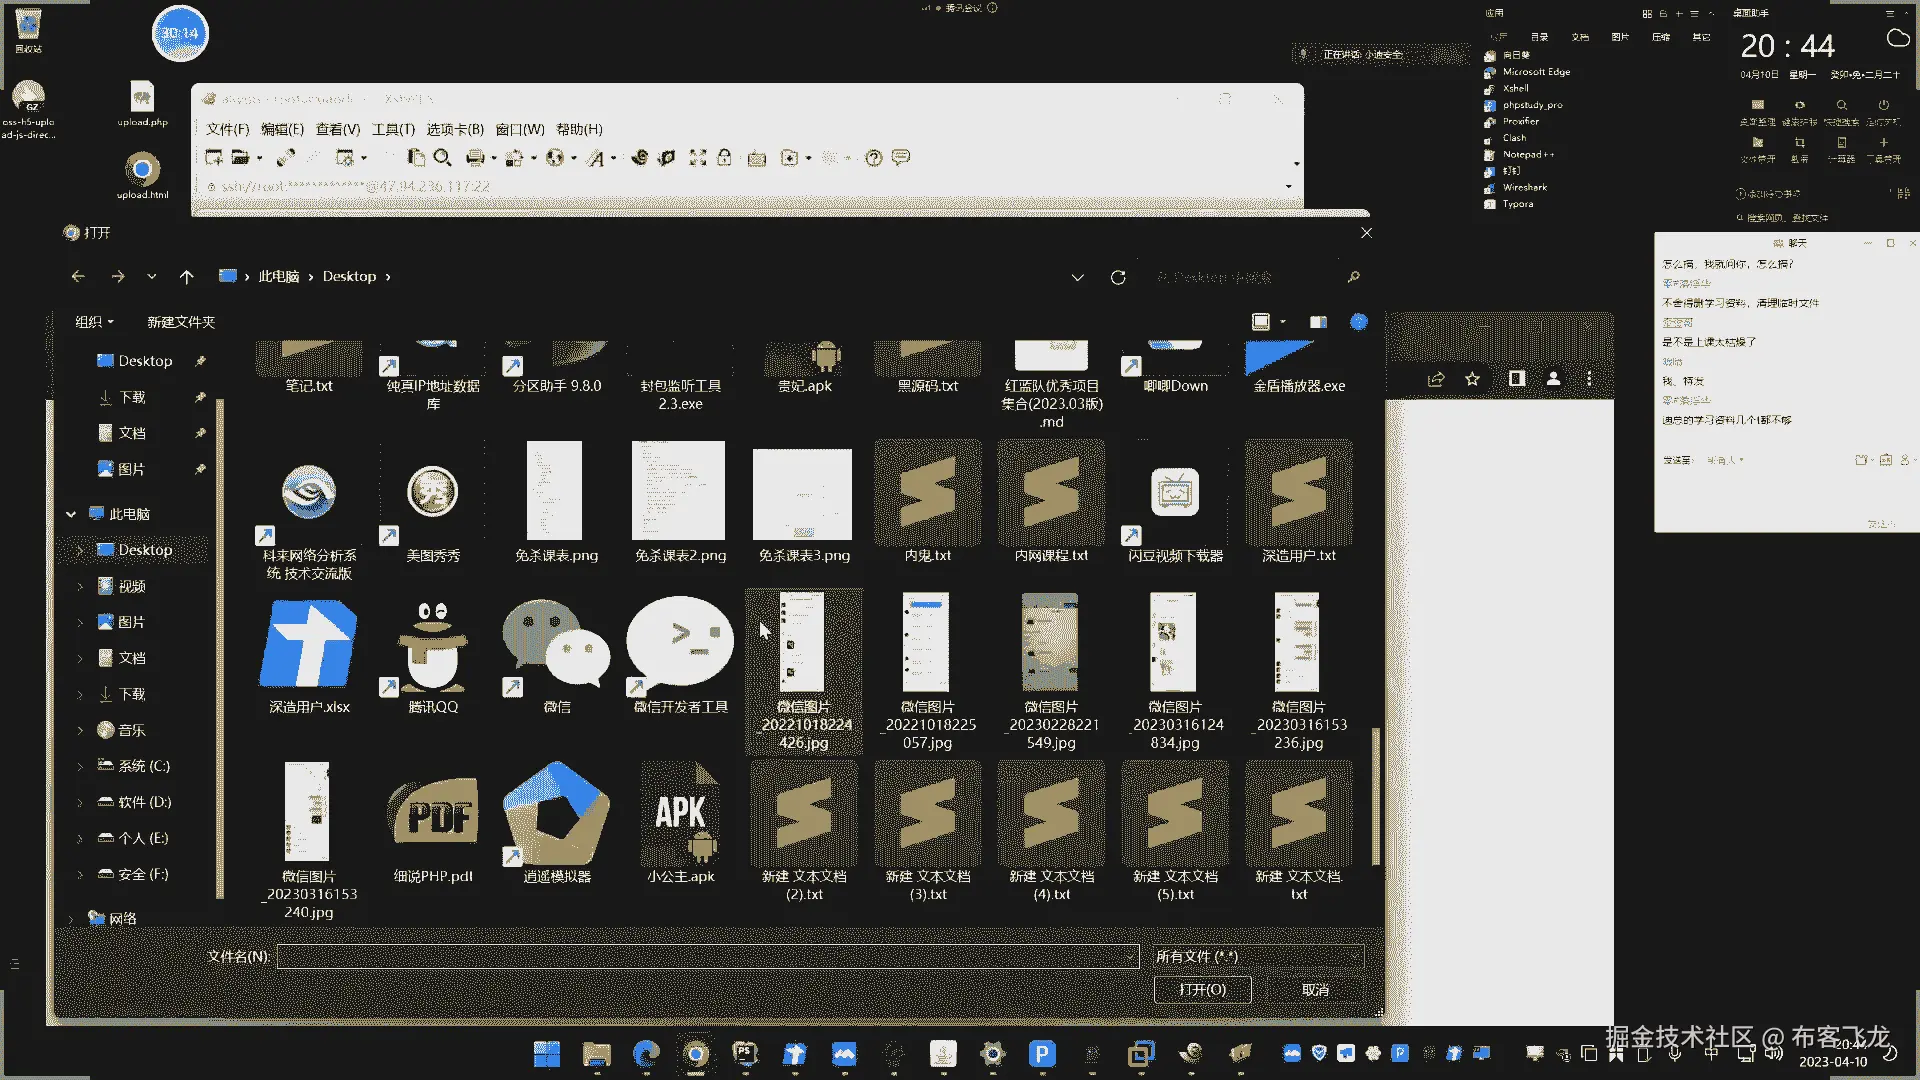Click the file list vertical scrollbar
This screenshot has width=1920, height=1080.
pos(1376,795)
